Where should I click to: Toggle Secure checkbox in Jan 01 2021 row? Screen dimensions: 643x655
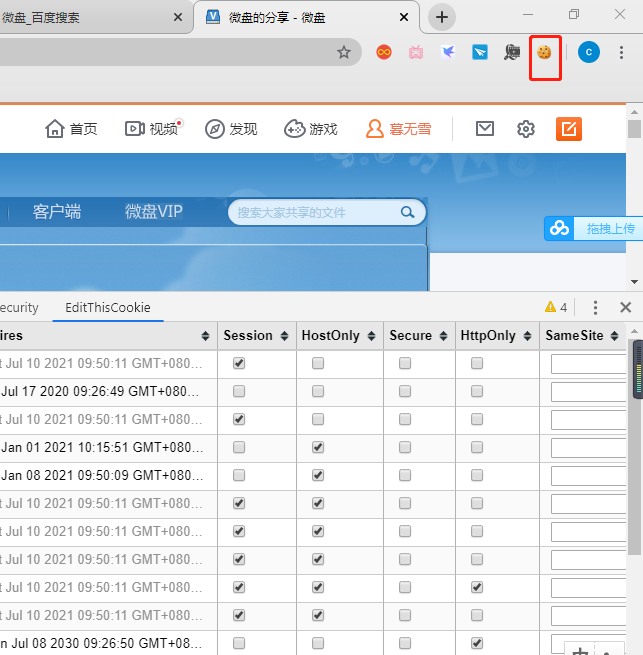pos(405,447)
